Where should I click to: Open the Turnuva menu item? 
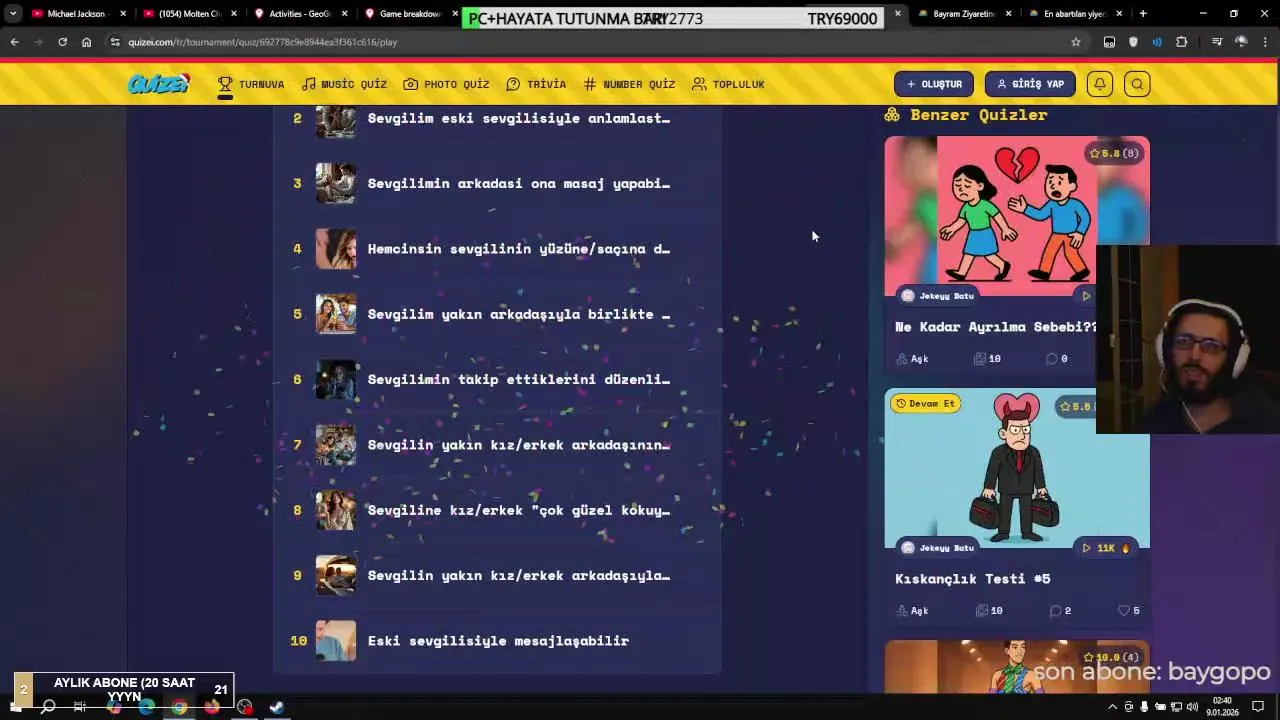click(x=251, y=84)
